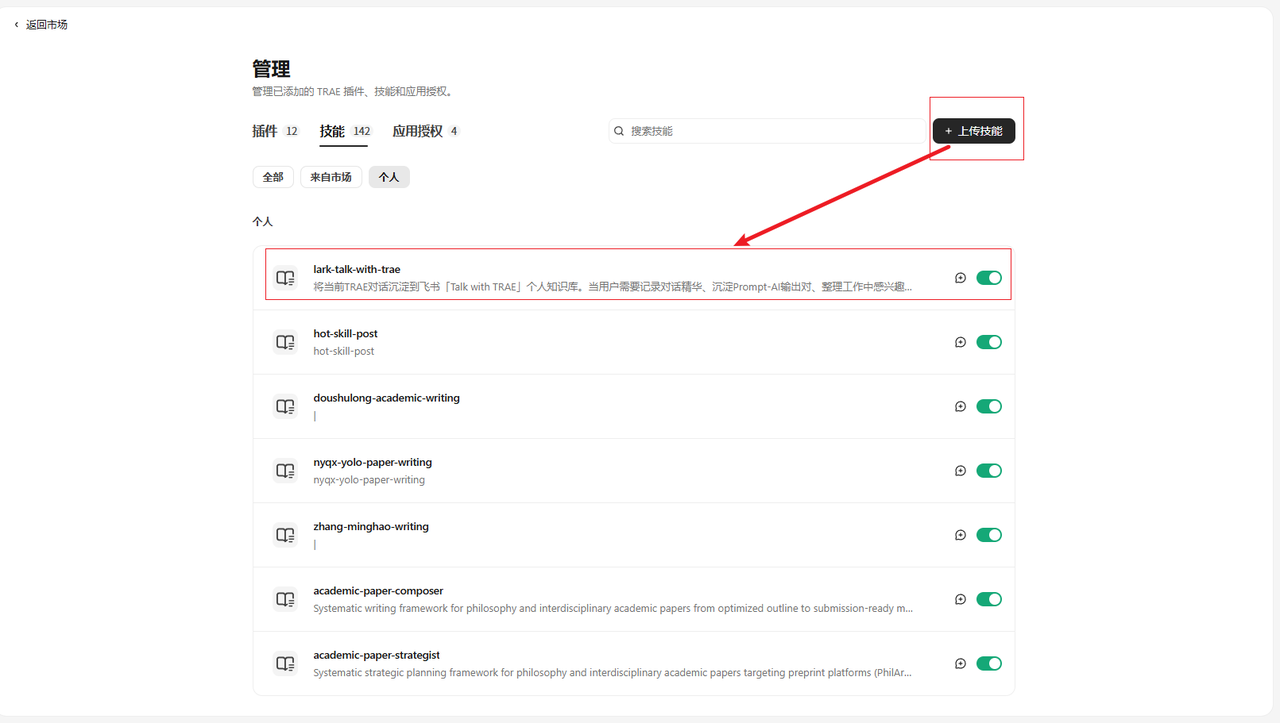Viewport: 1280px width, 723px height.
Task: Select the doushulong-academic-writing skill name
Action: [x=386, y=397]
